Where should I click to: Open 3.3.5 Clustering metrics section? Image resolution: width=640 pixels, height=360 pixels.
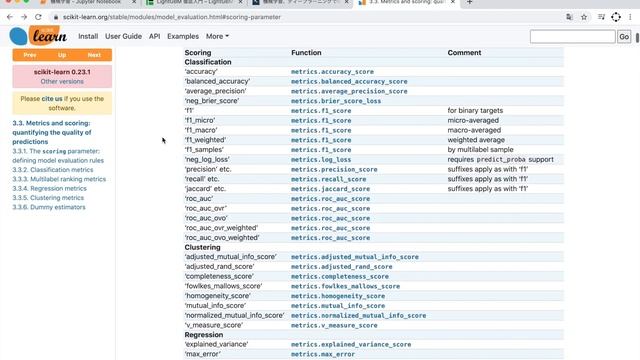click(48, 198)
